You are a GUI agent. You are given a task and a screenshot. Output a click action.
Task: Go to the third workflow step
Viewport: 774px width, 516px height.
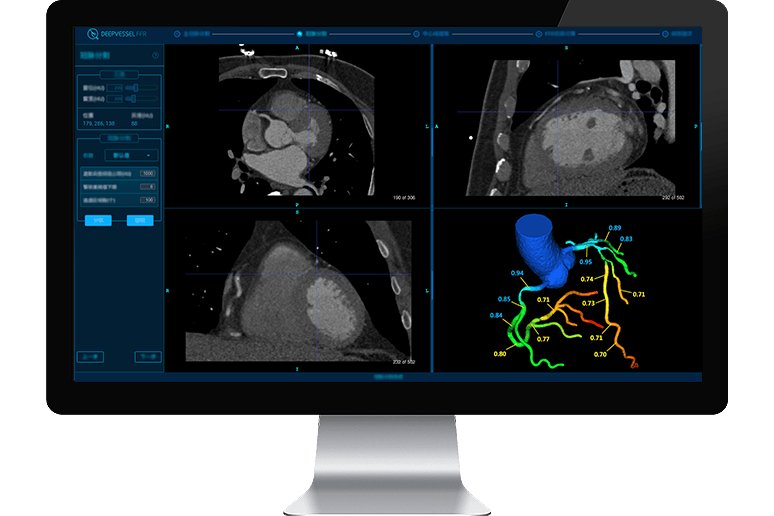point(416,34)
